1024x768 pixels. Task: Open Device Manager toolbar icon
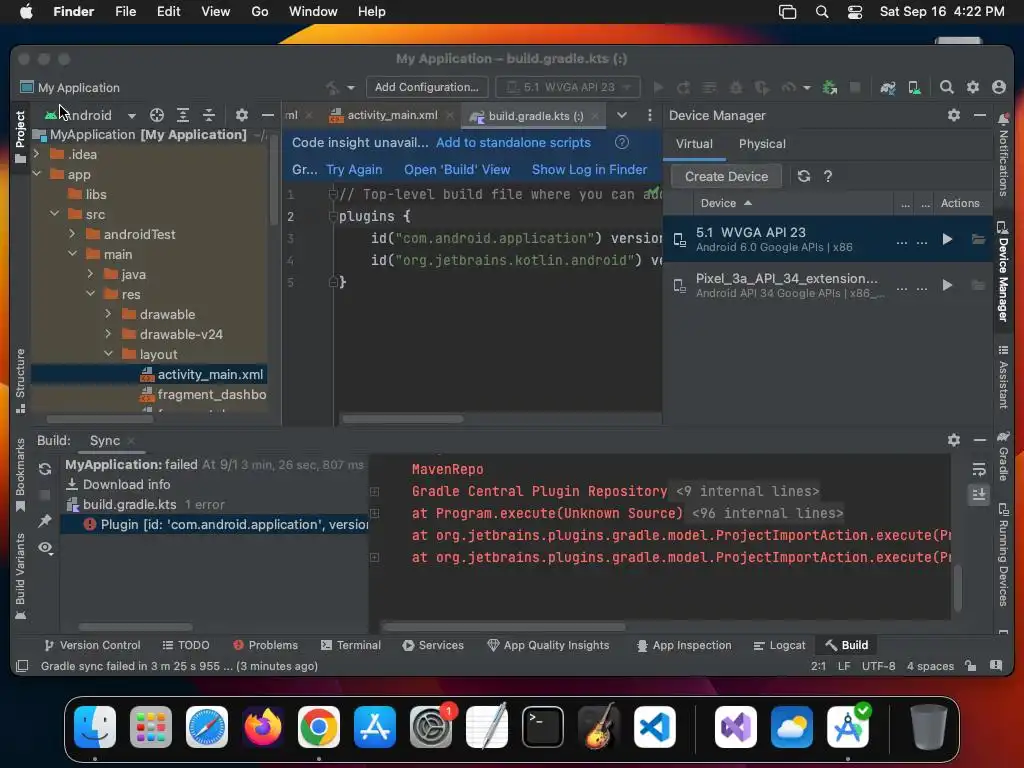(x=914, y=88)
